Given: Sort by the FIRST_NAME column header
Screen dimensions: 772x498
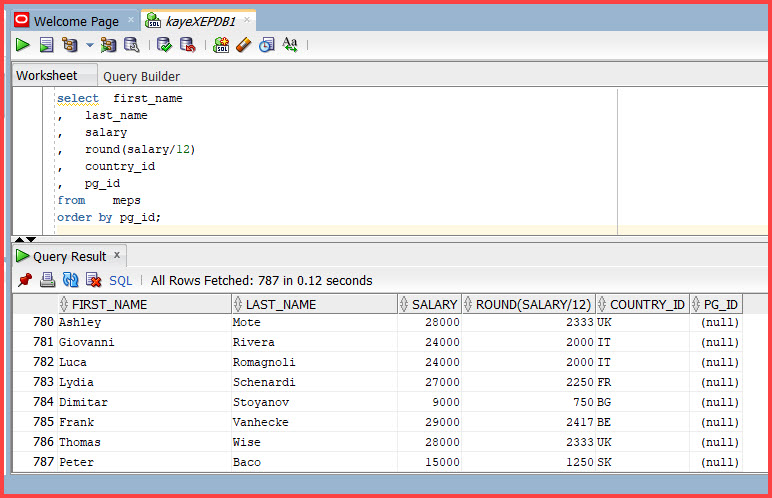Looking at the screenshot, I should tap(144, 304).
